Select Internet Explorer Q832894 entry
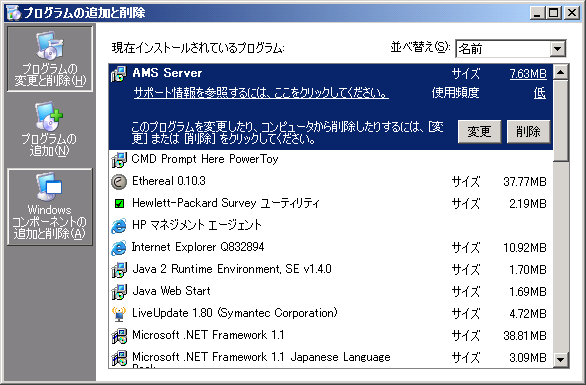Image resolution: width=586 pixels, height=385 pixels. click(331, 247)
